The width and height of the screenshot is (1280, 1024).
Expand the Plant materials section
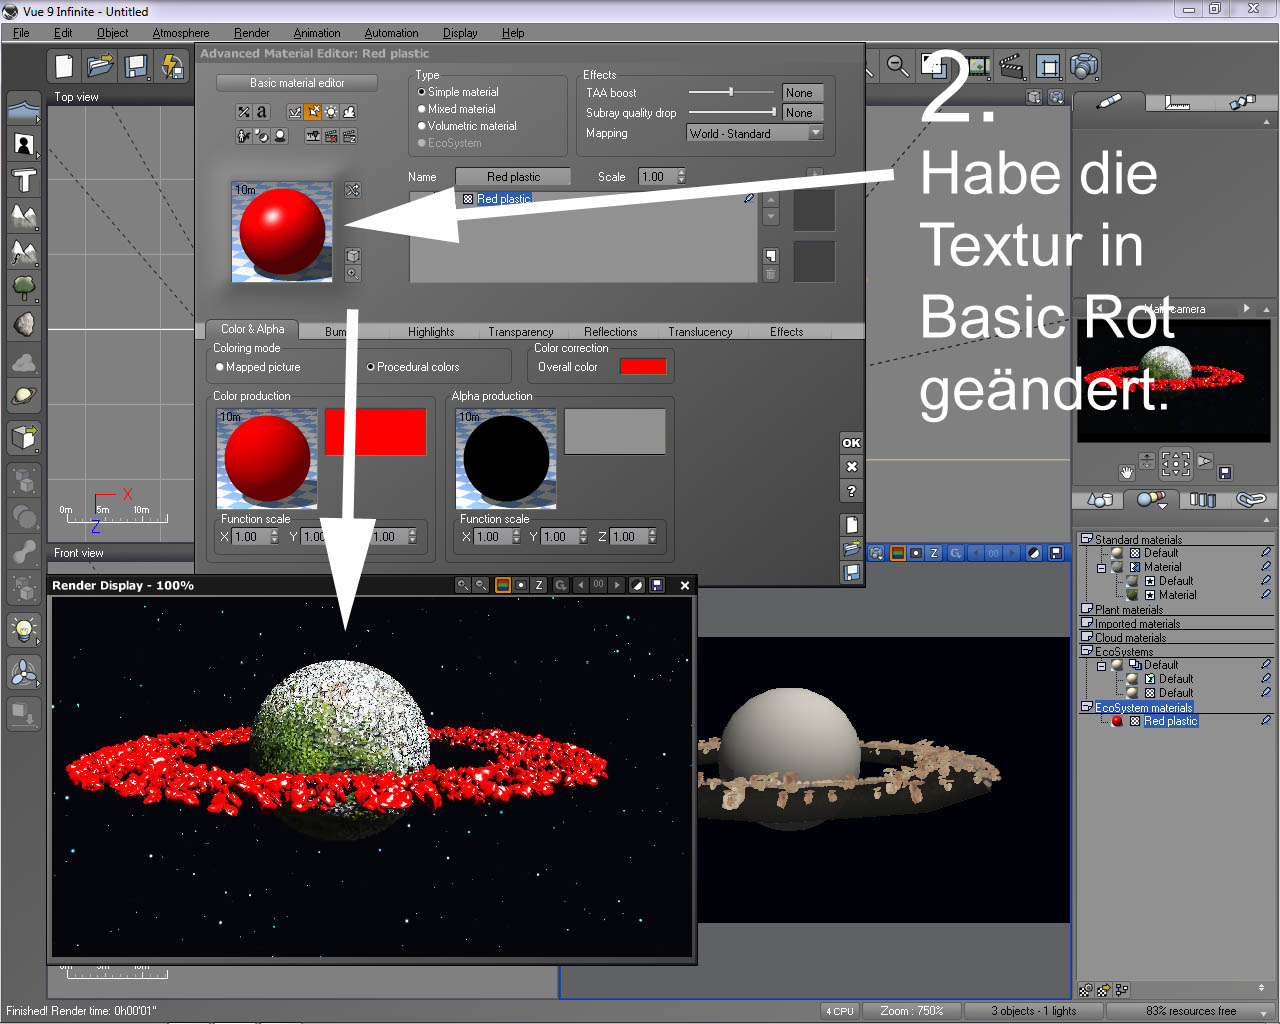(1087, 609)
